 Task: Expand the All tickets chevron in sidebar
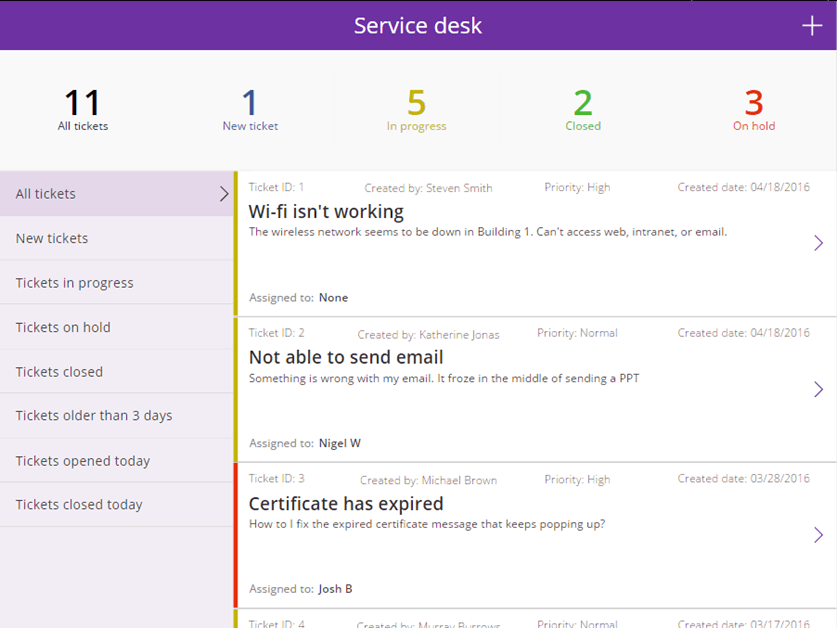point(224,194)
